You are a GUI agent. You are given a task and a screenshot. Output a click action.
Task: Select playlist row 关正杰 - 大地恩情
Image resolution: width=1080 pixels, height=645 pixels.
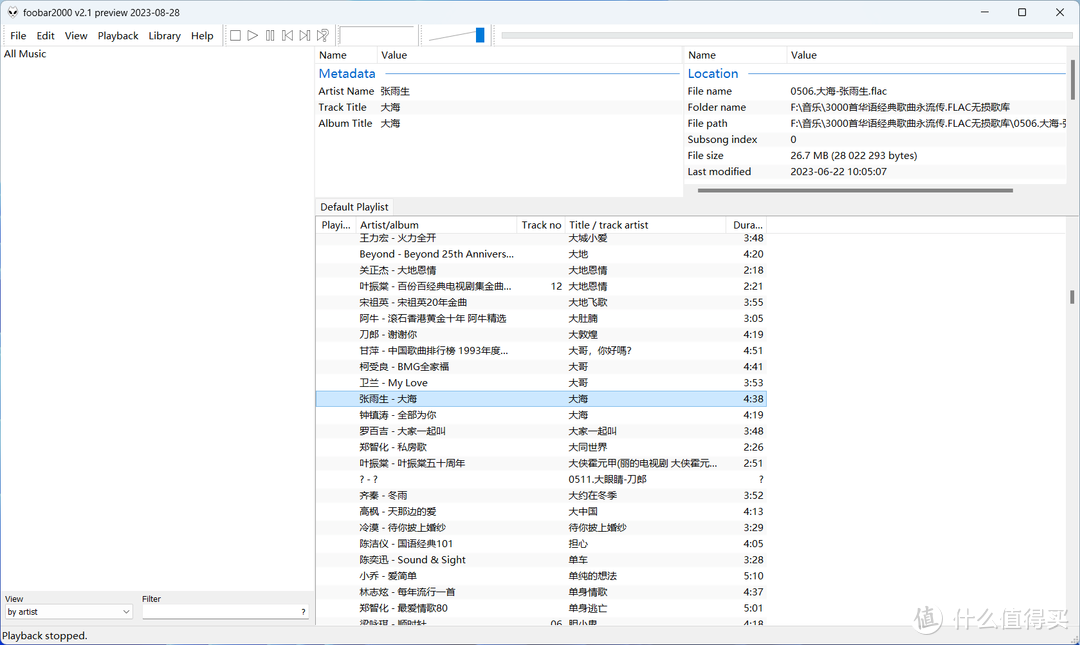(541, 270)
